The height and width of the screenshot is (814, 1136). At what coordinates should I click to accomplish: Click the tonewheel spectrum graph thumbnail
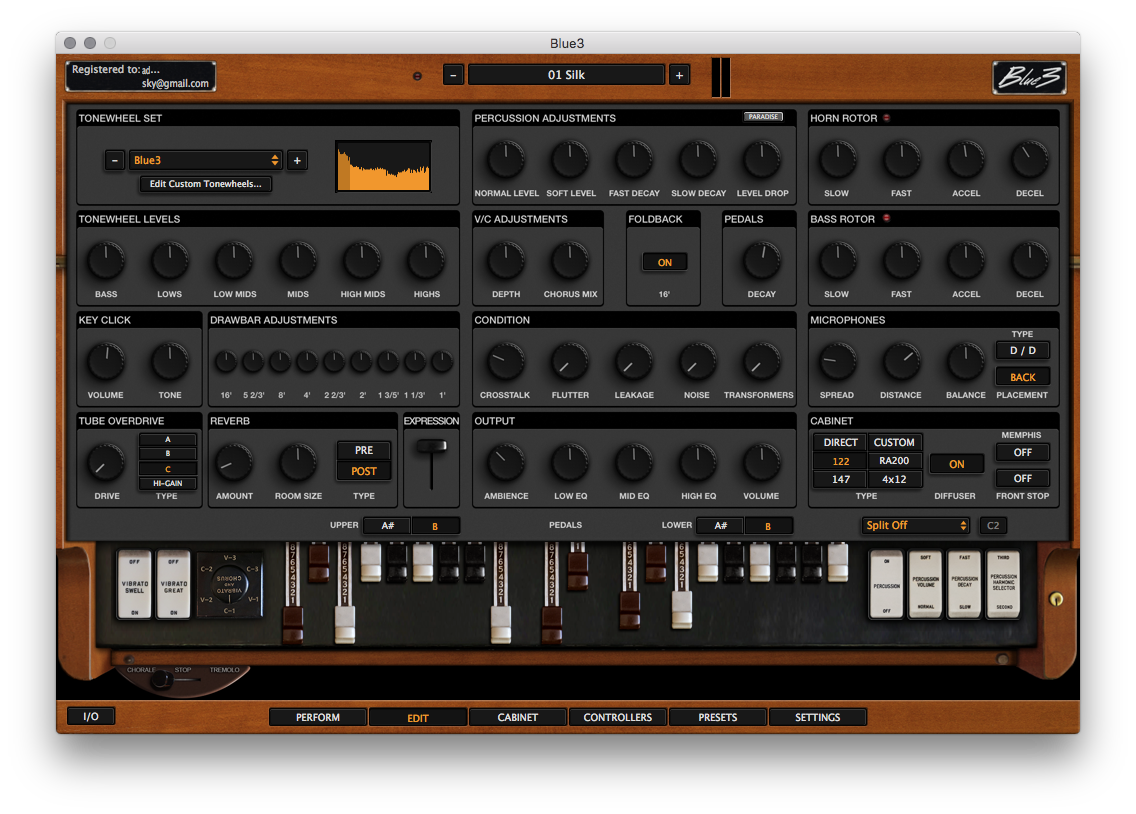pos(383,165)
